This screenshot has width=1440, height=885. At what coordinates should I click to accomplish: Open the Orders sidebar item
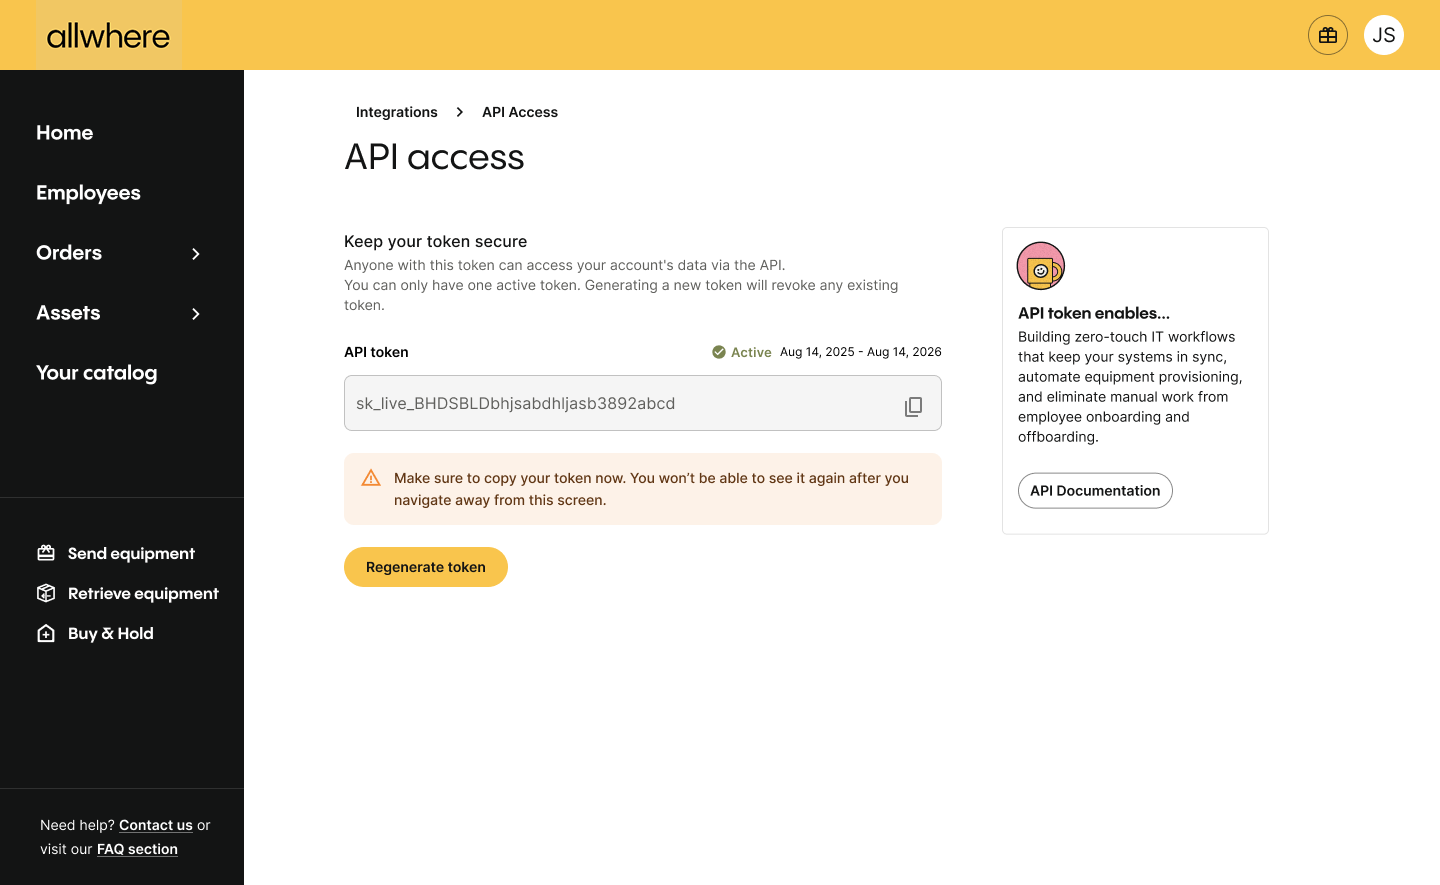(x=69, y=253)
